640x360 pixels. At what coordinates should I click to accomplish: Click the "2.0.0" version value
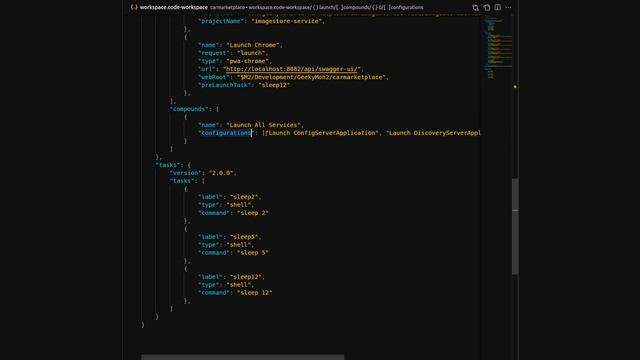click(x=221, y=173)
